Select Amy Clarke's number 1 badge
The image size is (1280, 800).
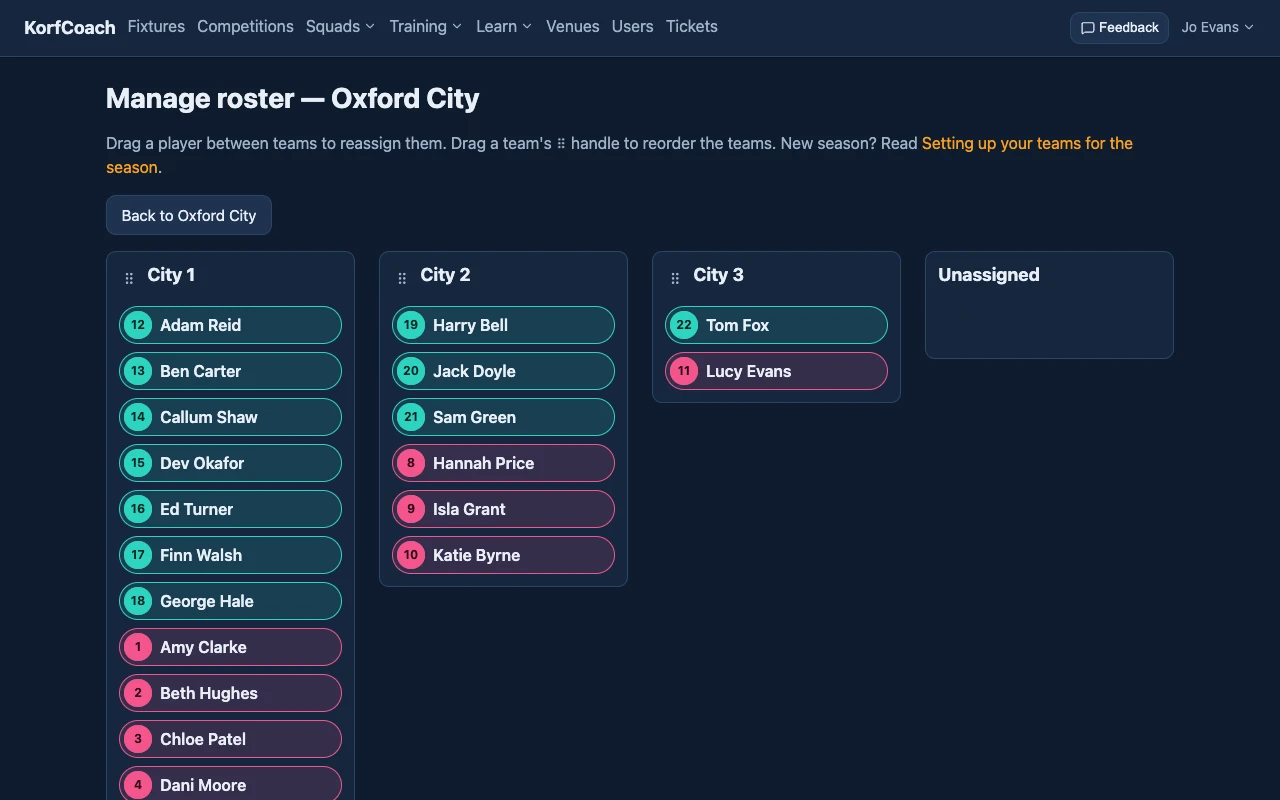click(x=138, y=647)
